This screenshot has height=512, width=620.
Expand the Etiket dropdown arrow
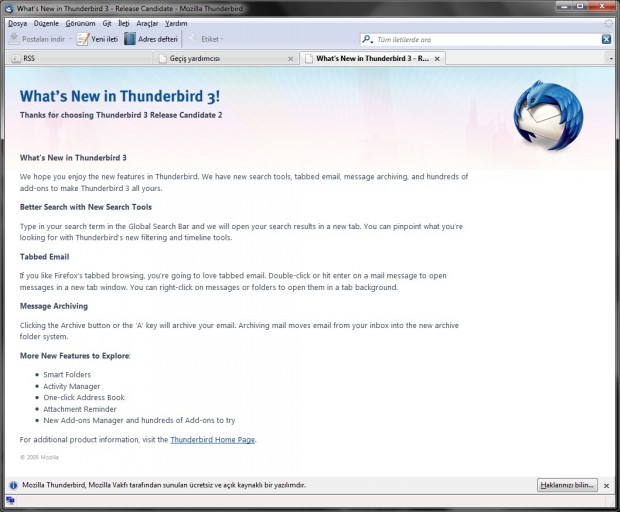click(222, 39)
